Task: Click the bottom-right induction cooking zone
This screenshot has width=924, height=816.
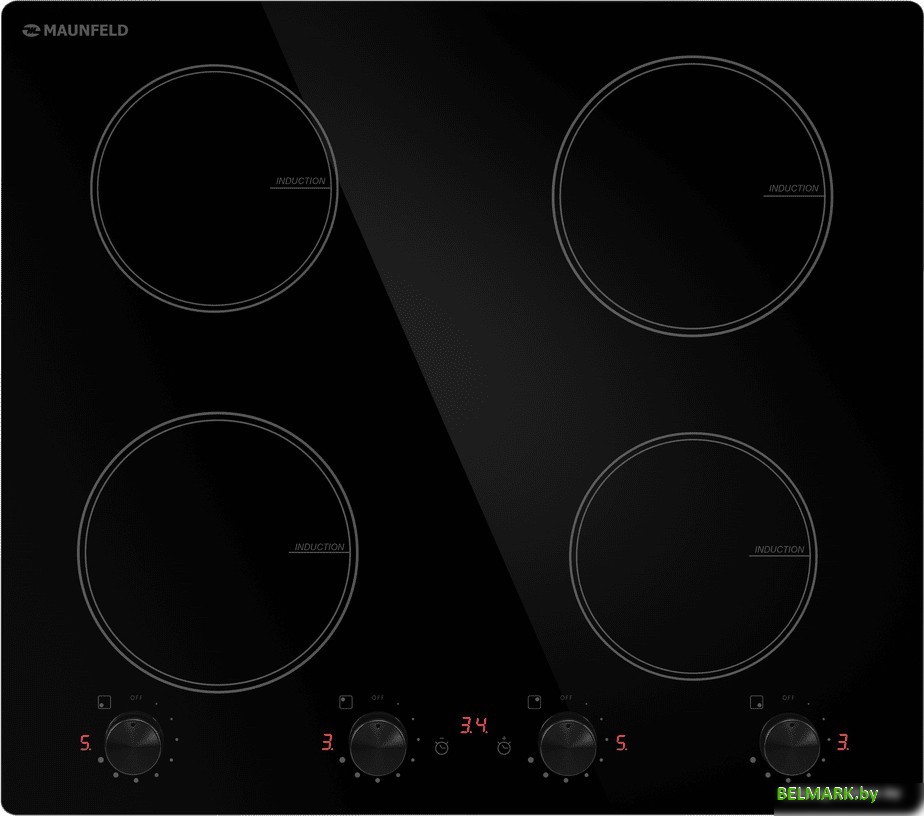Action: 693,554
